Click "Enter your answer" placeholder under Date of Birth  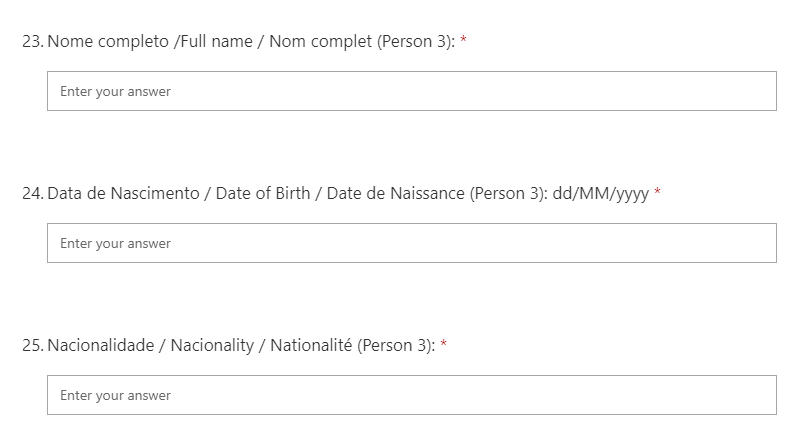click(115, 243)
